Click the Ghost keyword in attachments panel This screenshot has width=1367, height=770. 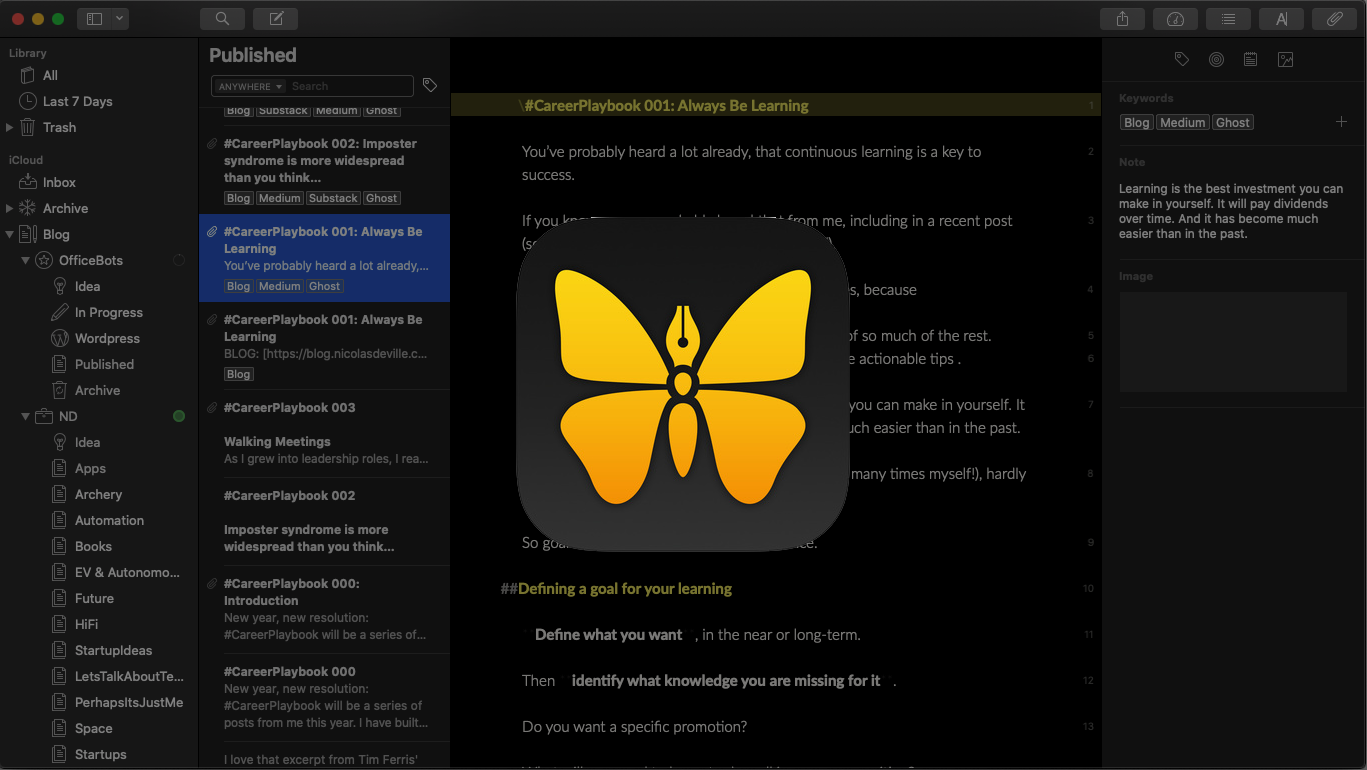point(1232,122)
